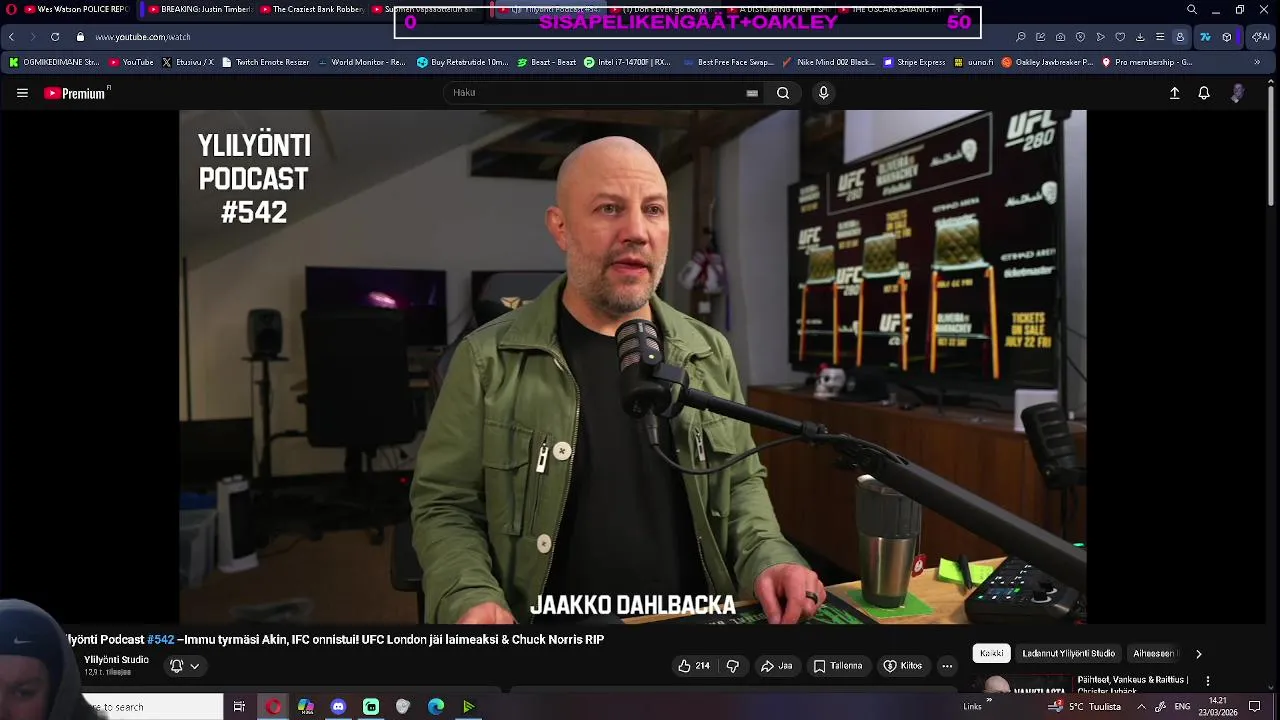This screenshot has width=1280, height=720.
Task: Open the YouTube bookmark
Action: [x=131, y=62]
